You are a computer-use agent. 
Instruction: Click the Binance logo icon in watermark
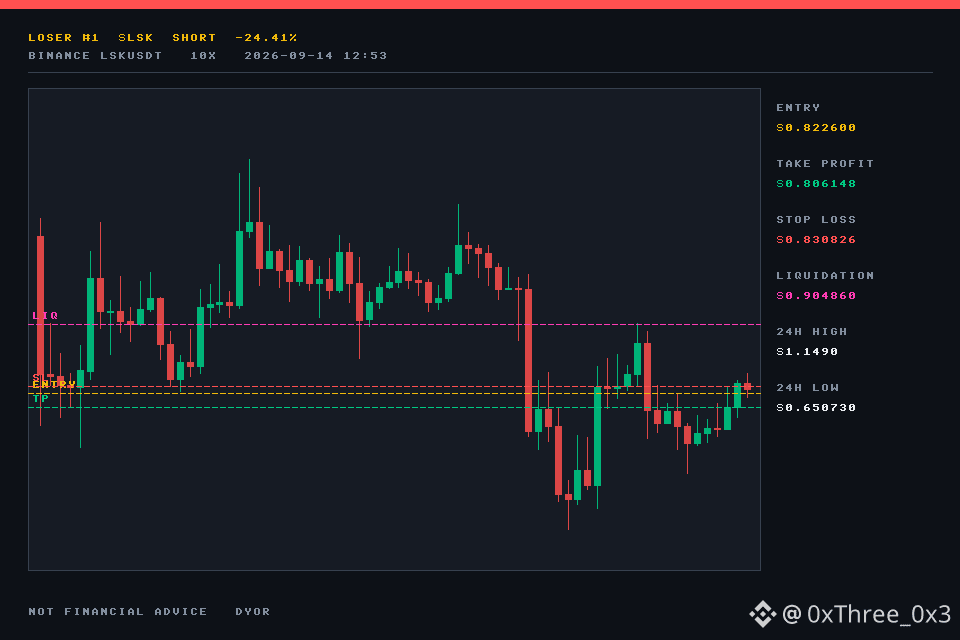763,614
